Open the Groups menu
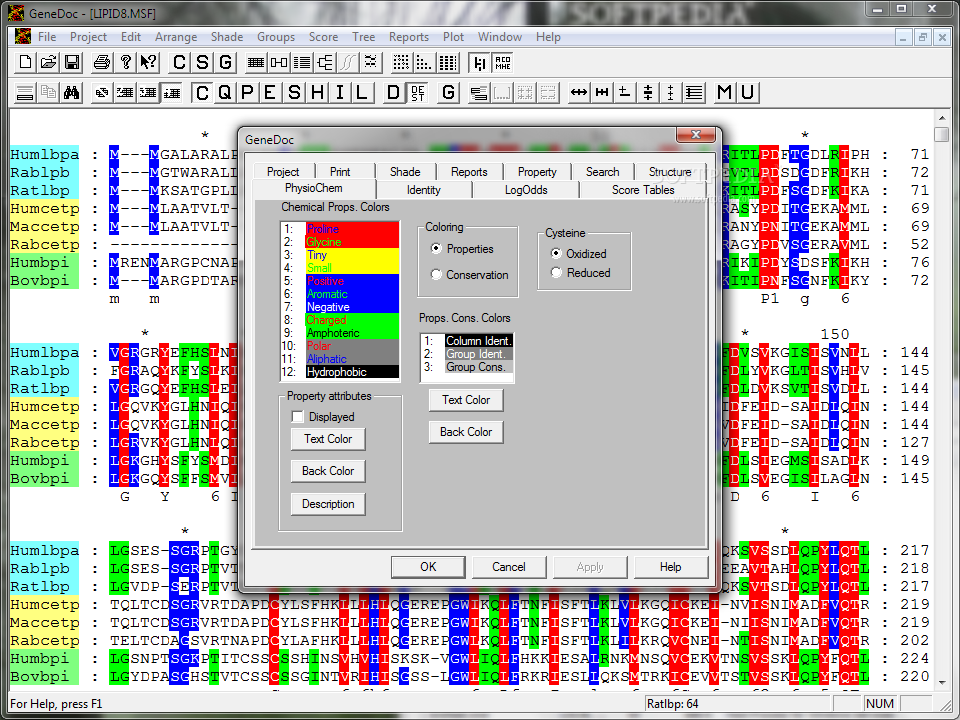The image size is (960, 720). 276,37
